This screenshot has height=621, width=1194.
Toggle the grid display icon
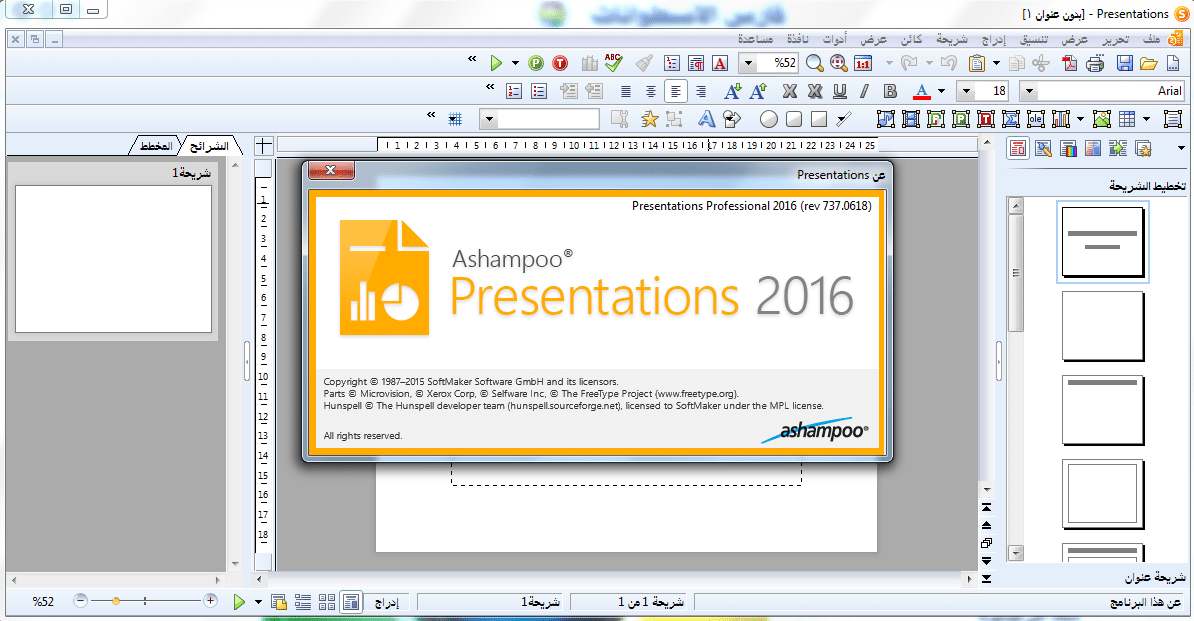pyautogui.click(x=455, y=119)
